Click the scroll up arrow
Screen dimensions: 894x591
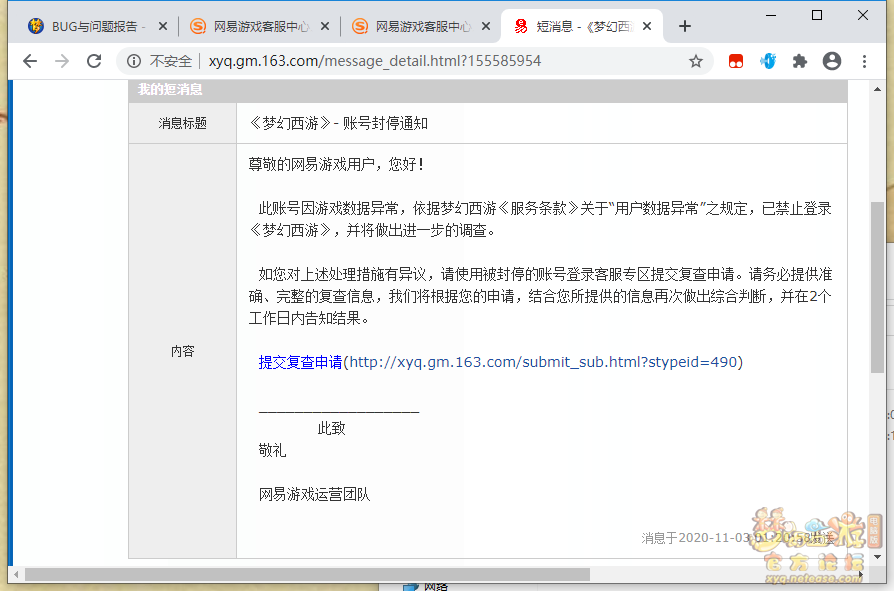tap(877, 89)
